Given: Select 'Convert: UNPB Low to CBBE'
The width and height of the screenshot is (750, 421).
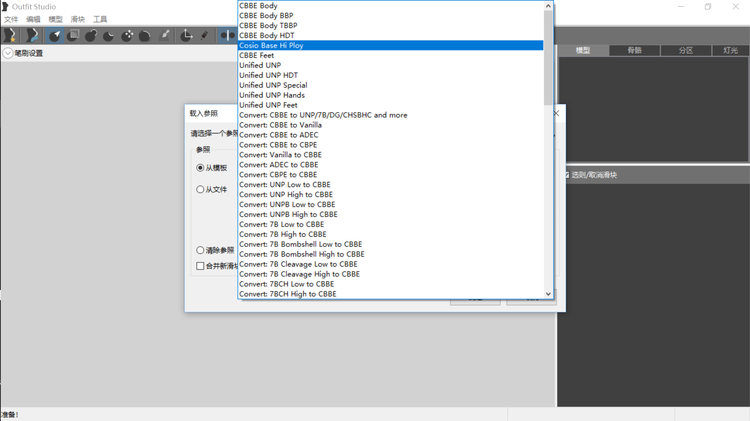Looking at the screenshot, I should (391, 205).
